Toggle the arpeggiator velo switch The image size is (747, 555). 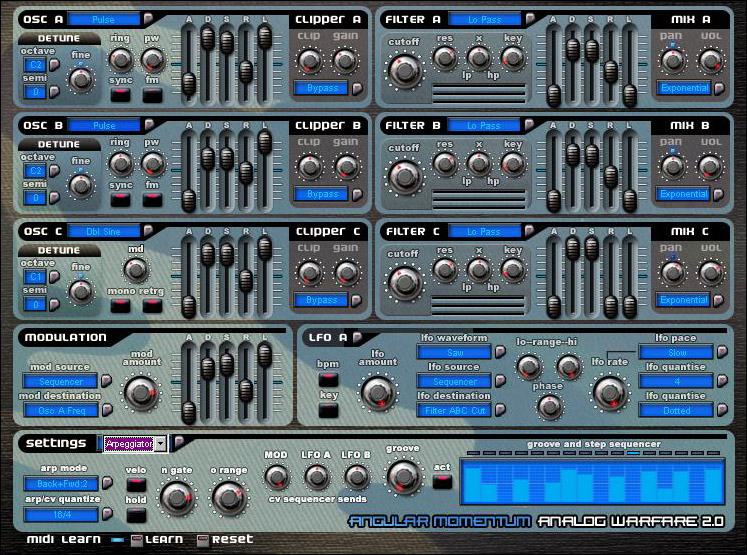(x=136, y=485)
